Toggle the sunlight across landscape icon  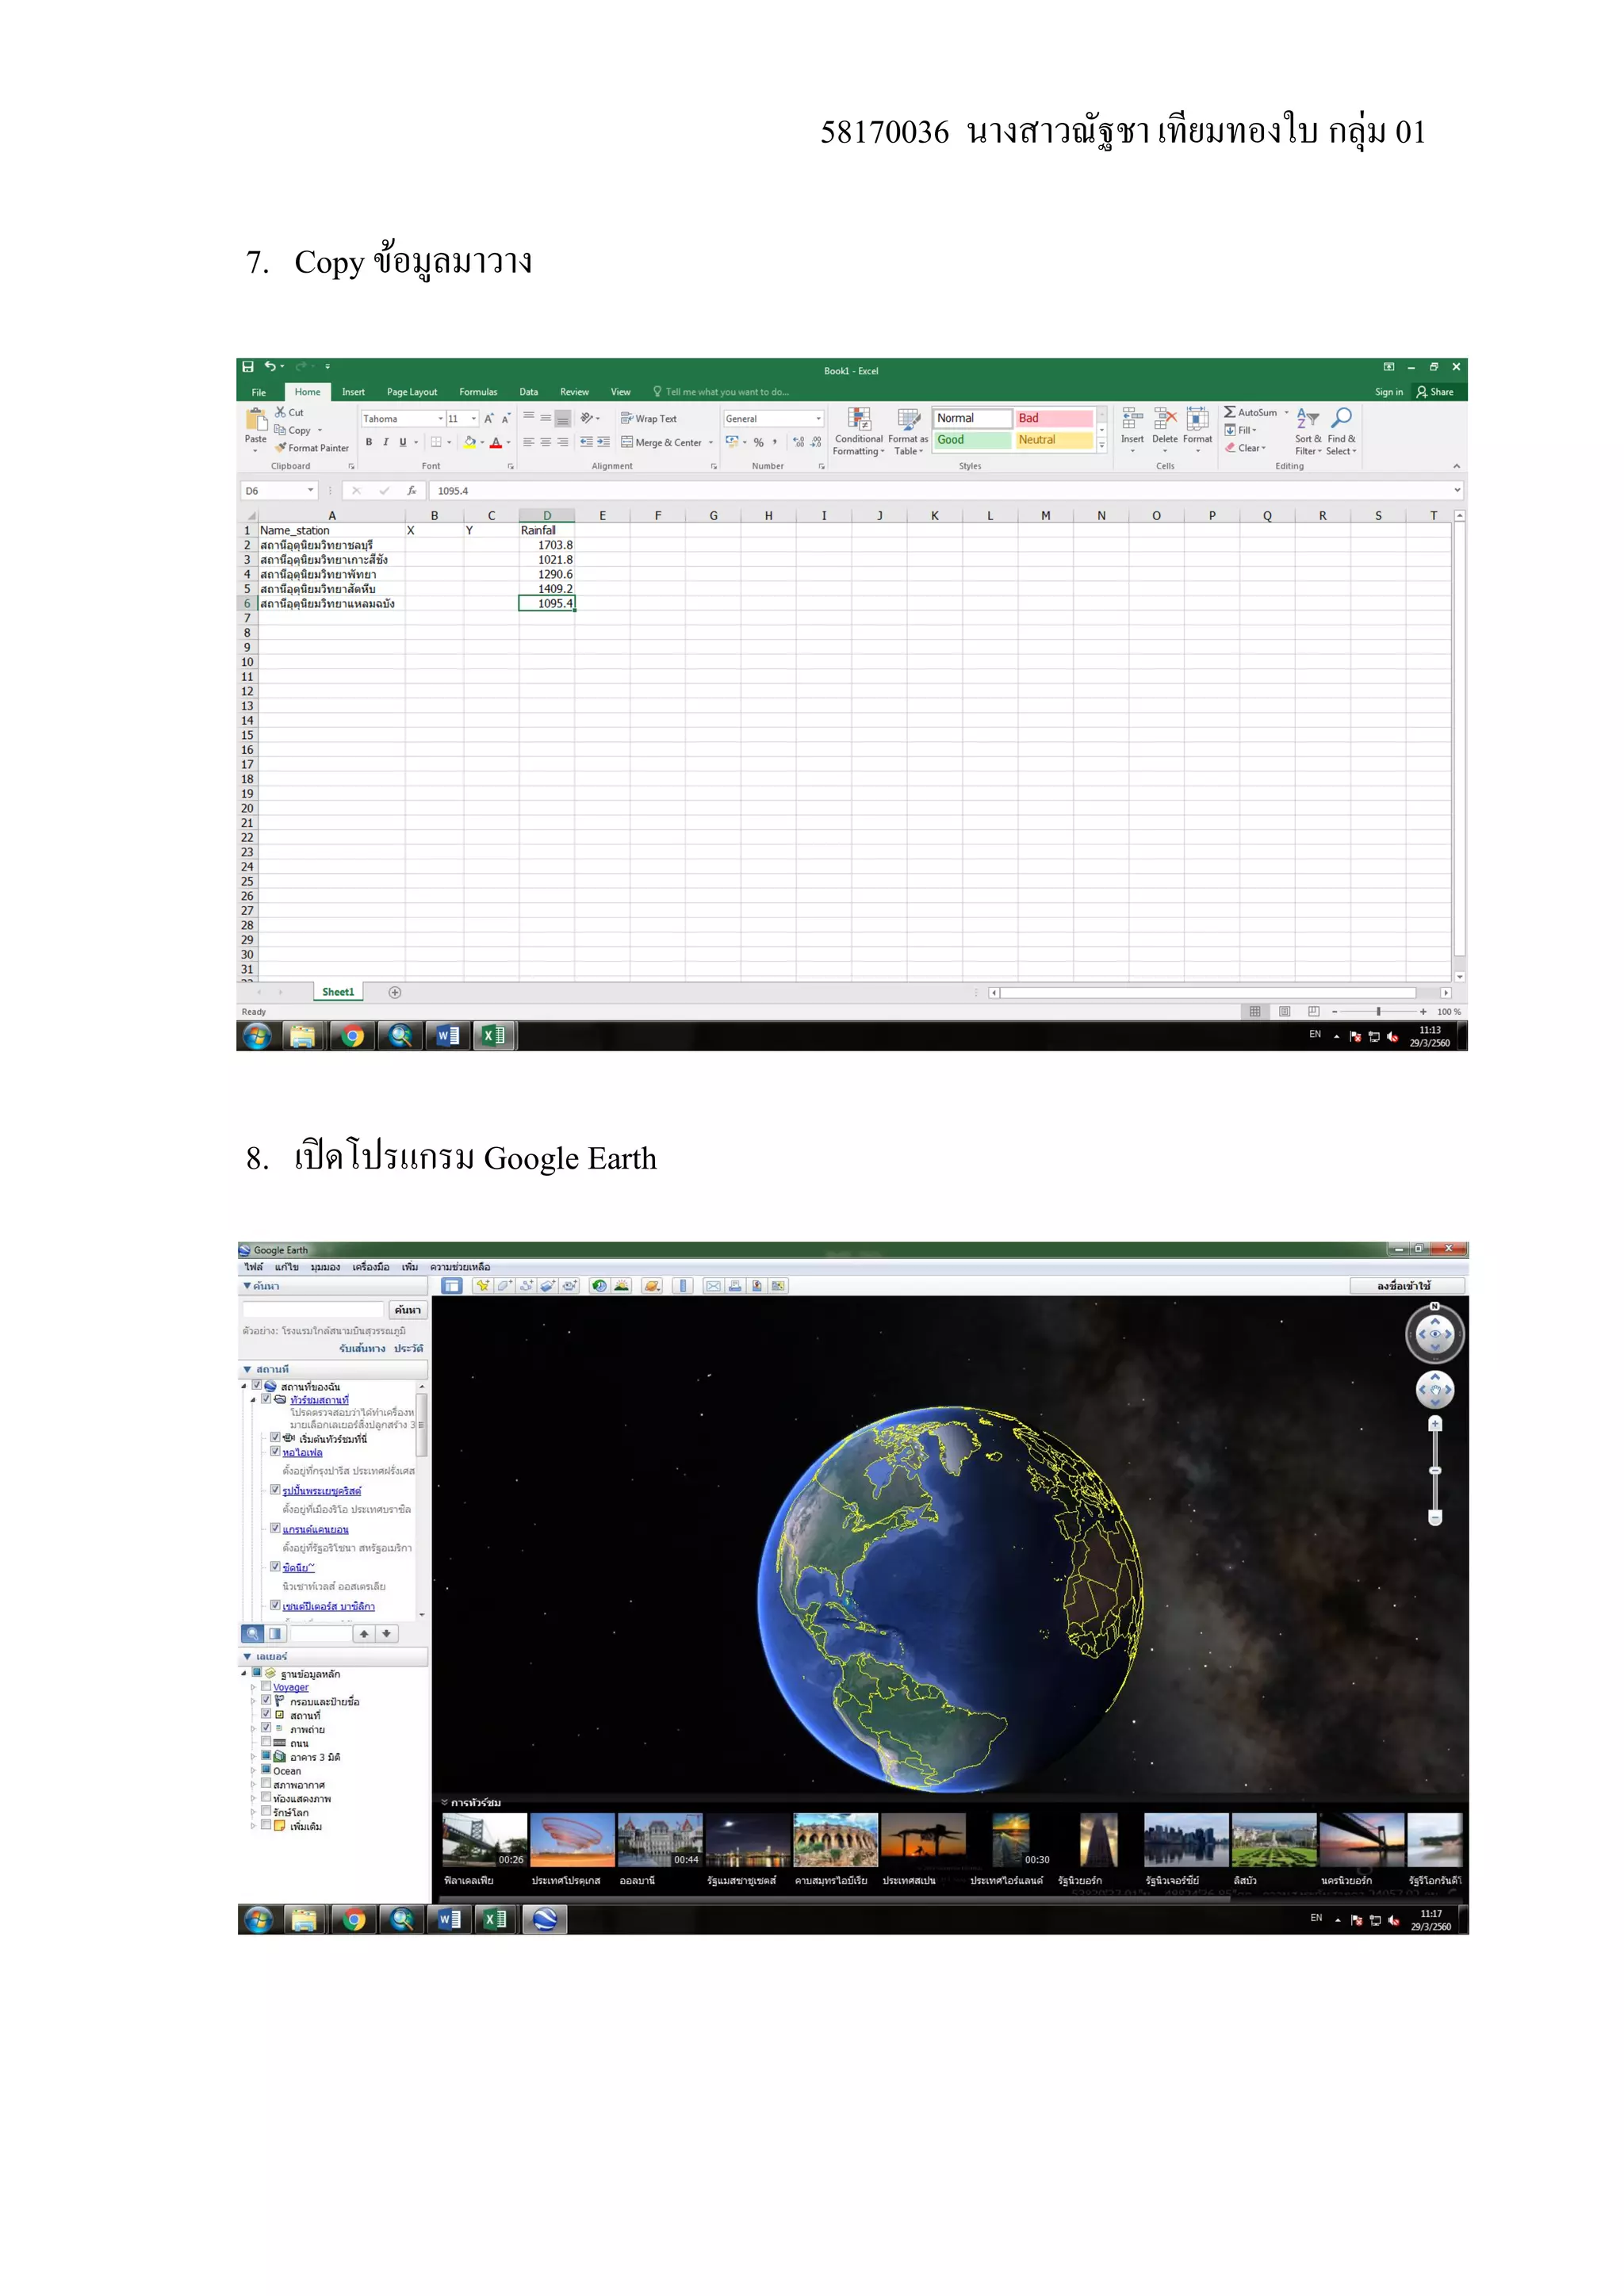622,1286
